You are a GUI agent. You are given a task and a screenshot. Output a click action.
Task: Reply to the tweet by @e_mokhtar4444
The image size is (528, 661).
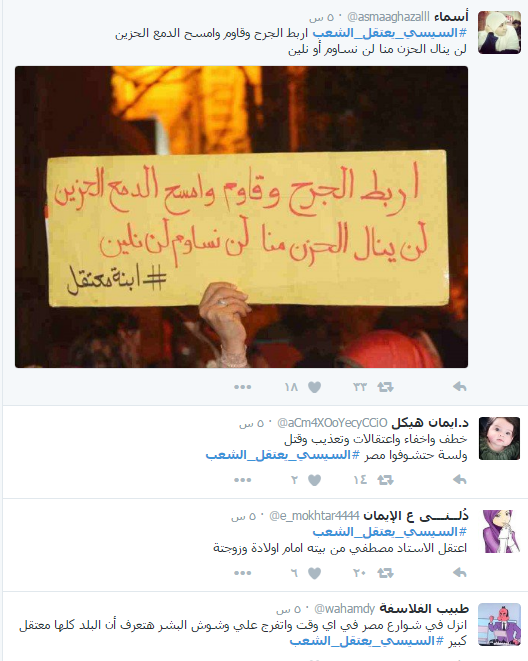(x=459, y=572)
